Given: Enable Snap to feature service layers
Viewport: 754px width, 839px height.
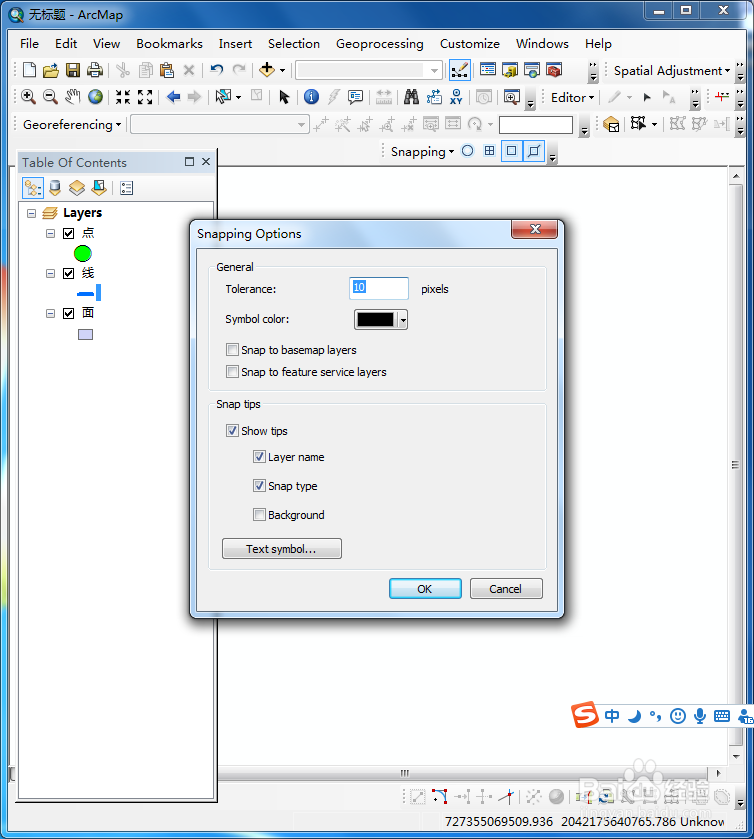Looking at the screenshot, I should click(x=232, y=372).
